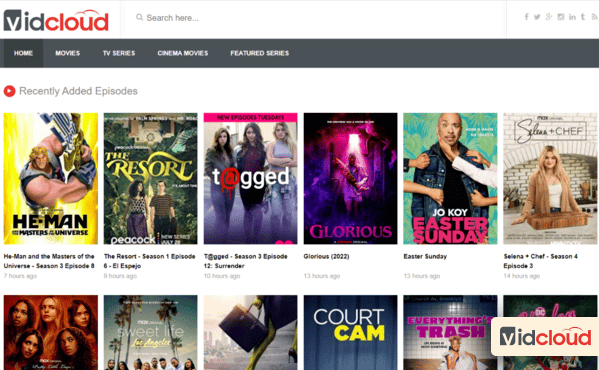The image size is (599, 370).
Task: Click T@gged Season 3 Episode 12 Surrender title
Action: coord(246,261)
